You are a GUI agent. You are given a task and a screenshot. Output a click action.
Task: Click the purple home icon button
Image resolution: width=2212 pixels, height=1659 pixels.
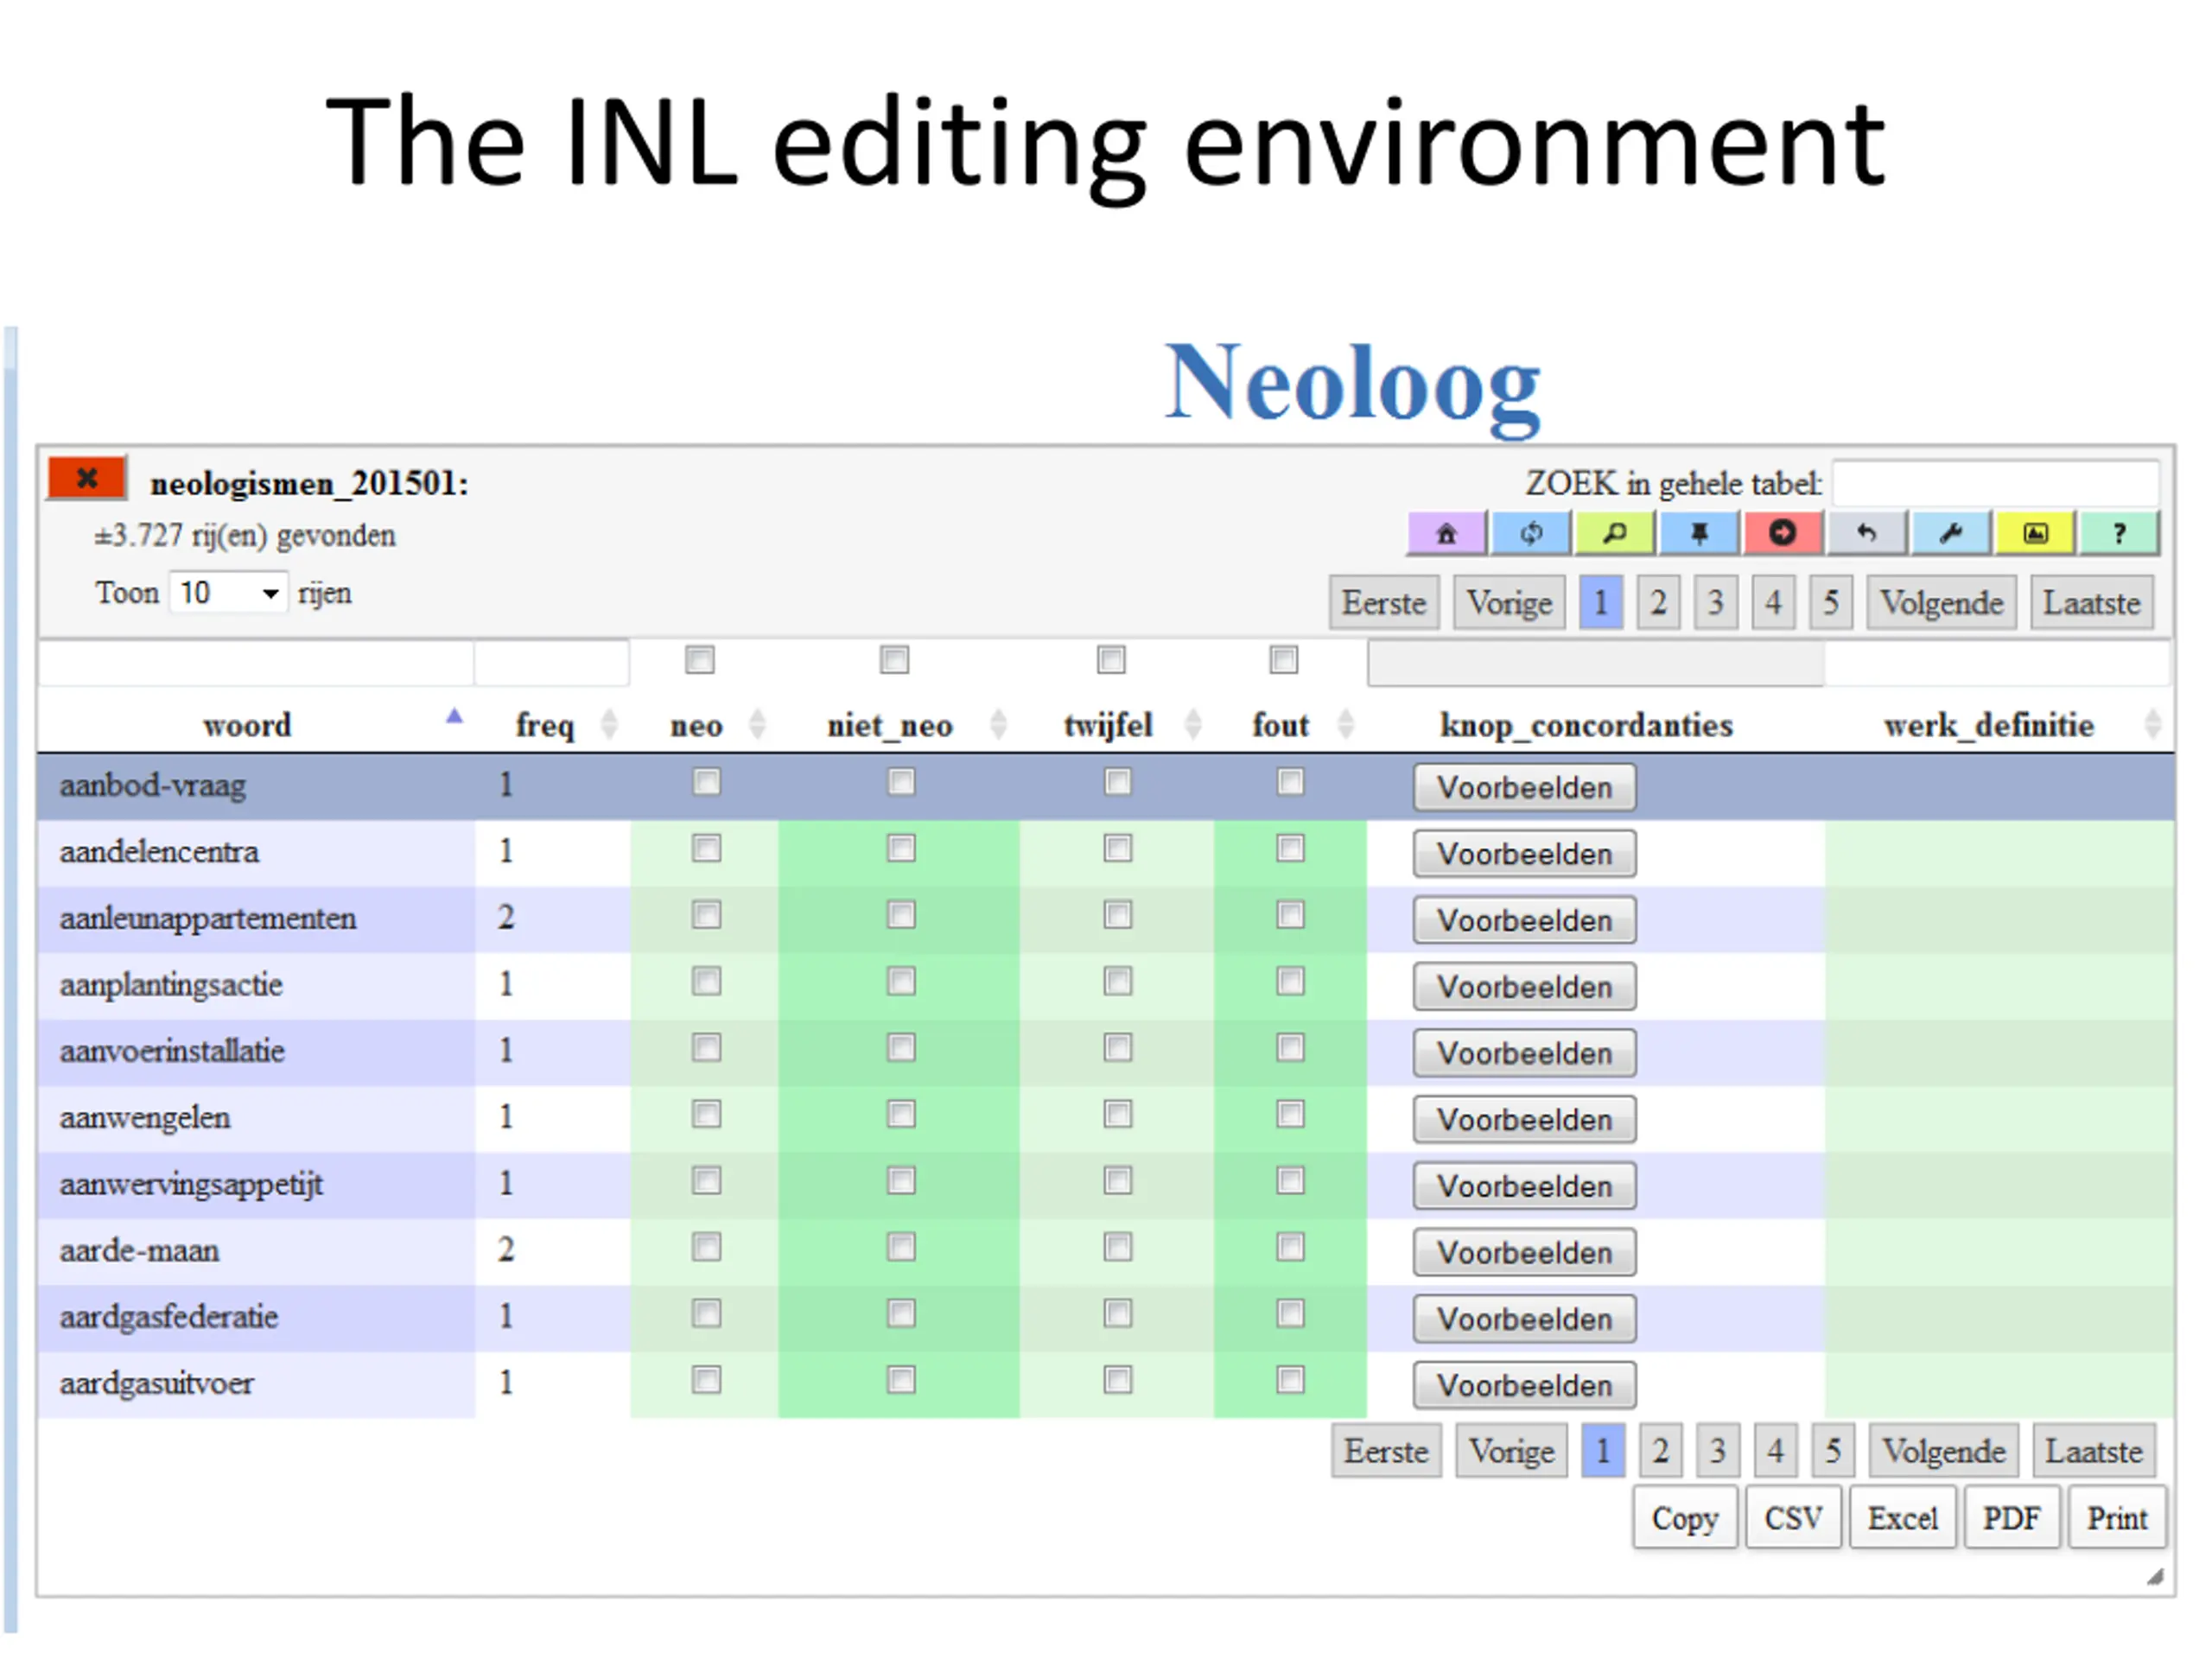pos(1446,533)
